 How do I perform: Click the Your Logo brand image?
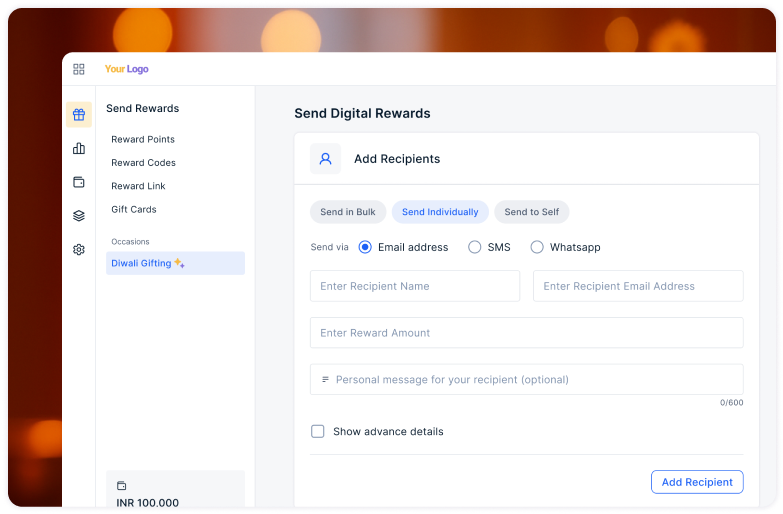coord(126,69)
